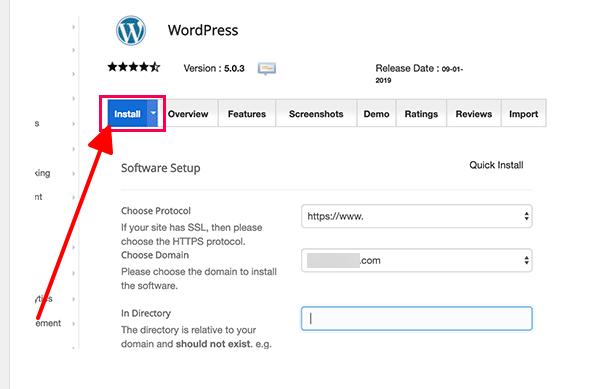Image resolution: width=606 pixels, height=389 pixels.
Task: Open the Choose Protocol https://www. dropdown
Action: [417, 216]
